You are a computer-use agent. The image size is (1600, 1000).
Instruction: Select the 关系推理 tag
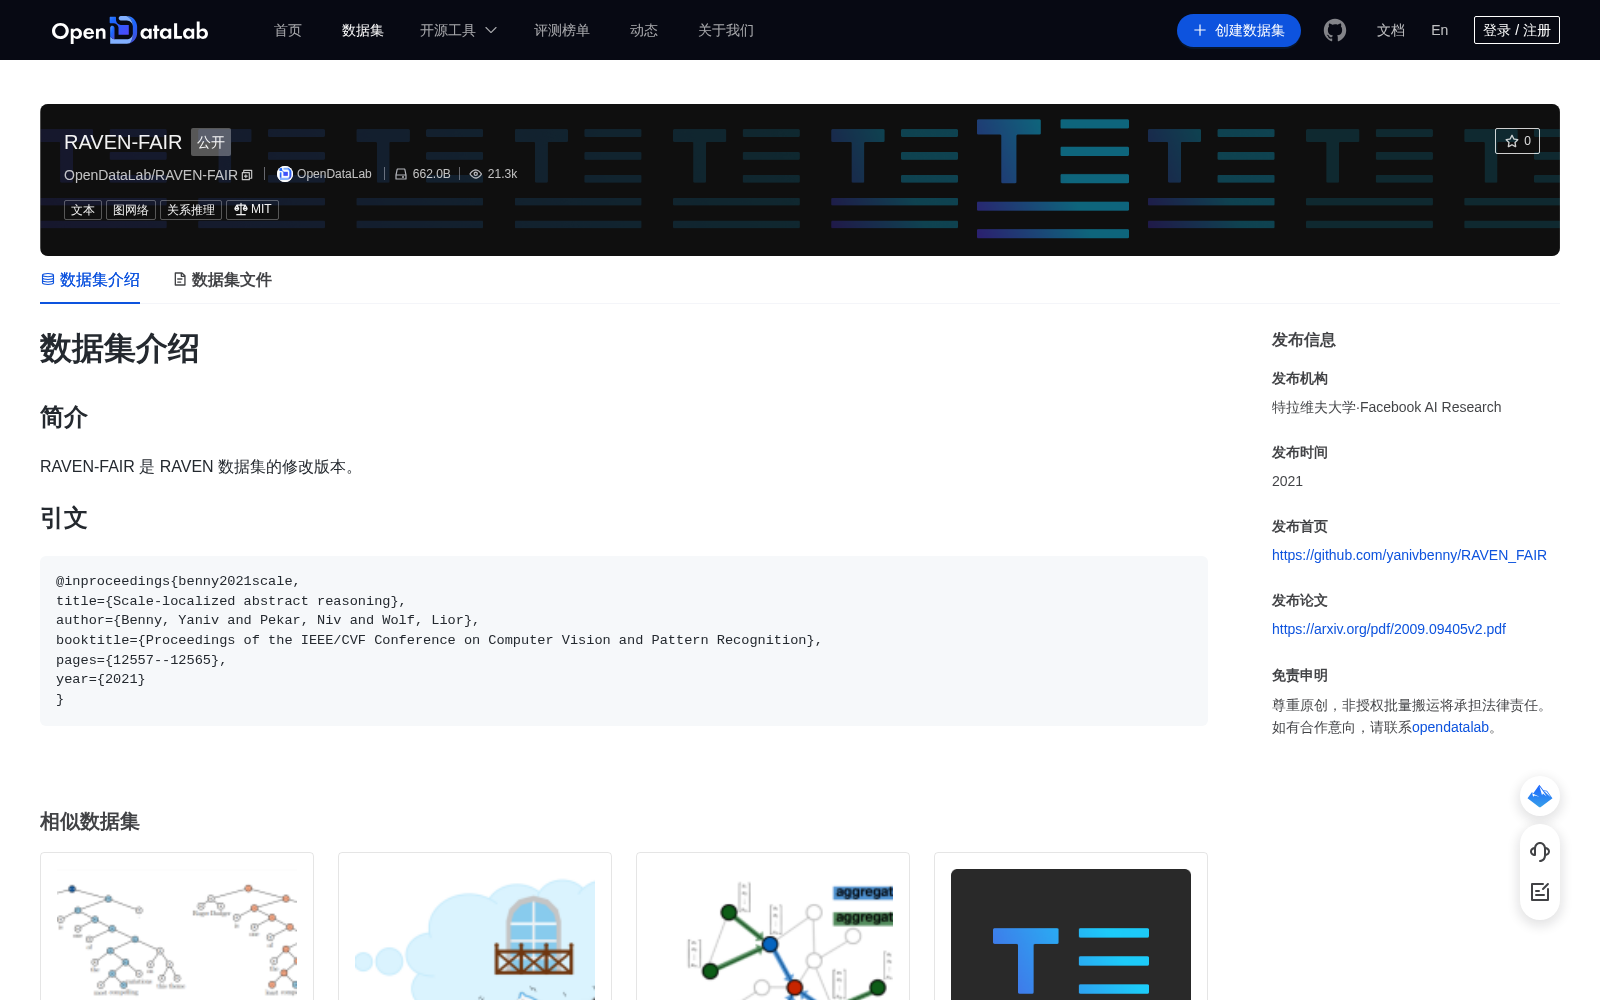click(191, 210)
